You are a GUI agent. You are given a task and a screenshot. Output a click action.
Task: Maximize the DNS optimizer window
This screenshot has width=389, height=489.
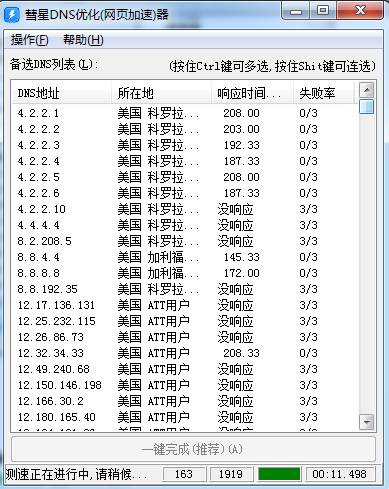click(323, 11)
